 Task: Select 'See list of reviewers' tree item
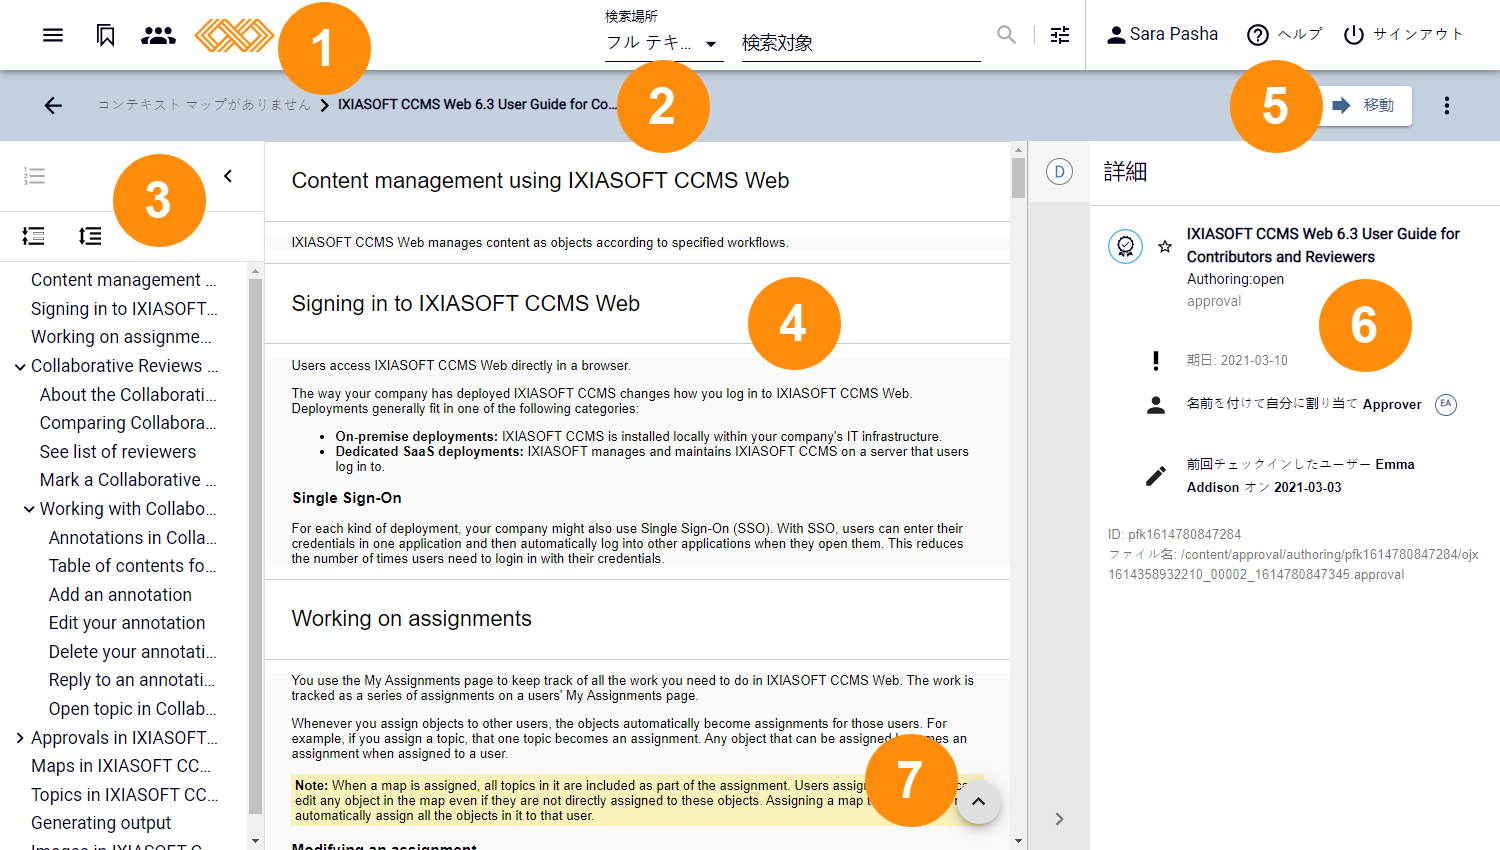pyautogui.click(x=118, y=452)
